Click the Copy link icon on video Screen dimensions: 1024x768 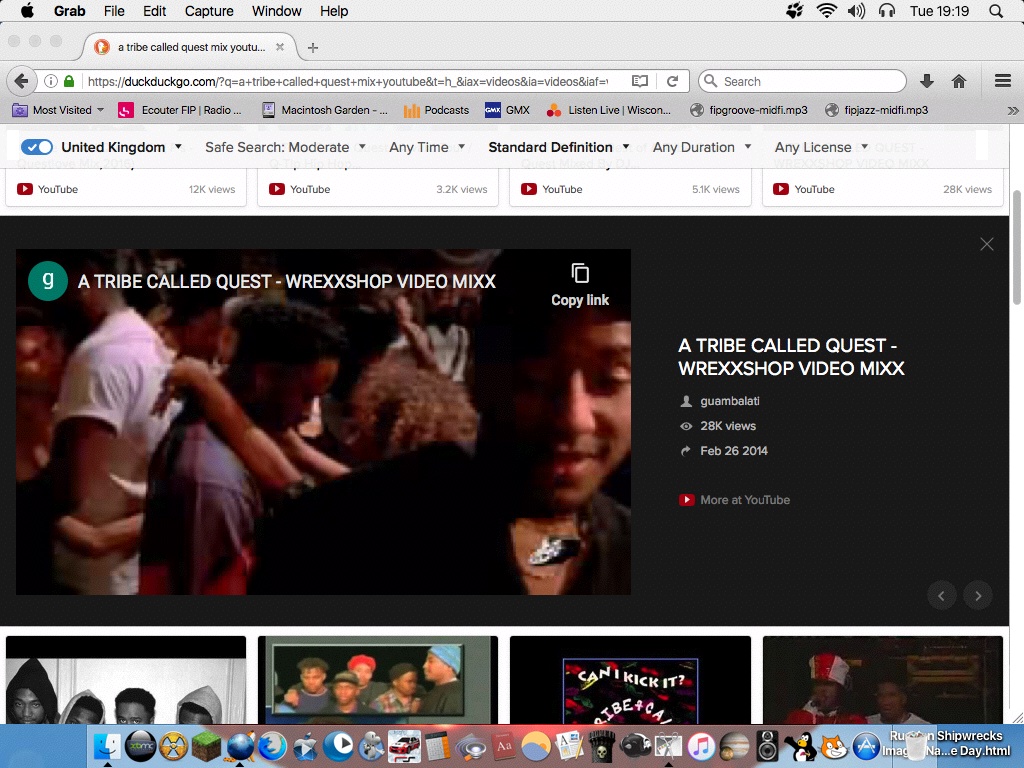580,273
